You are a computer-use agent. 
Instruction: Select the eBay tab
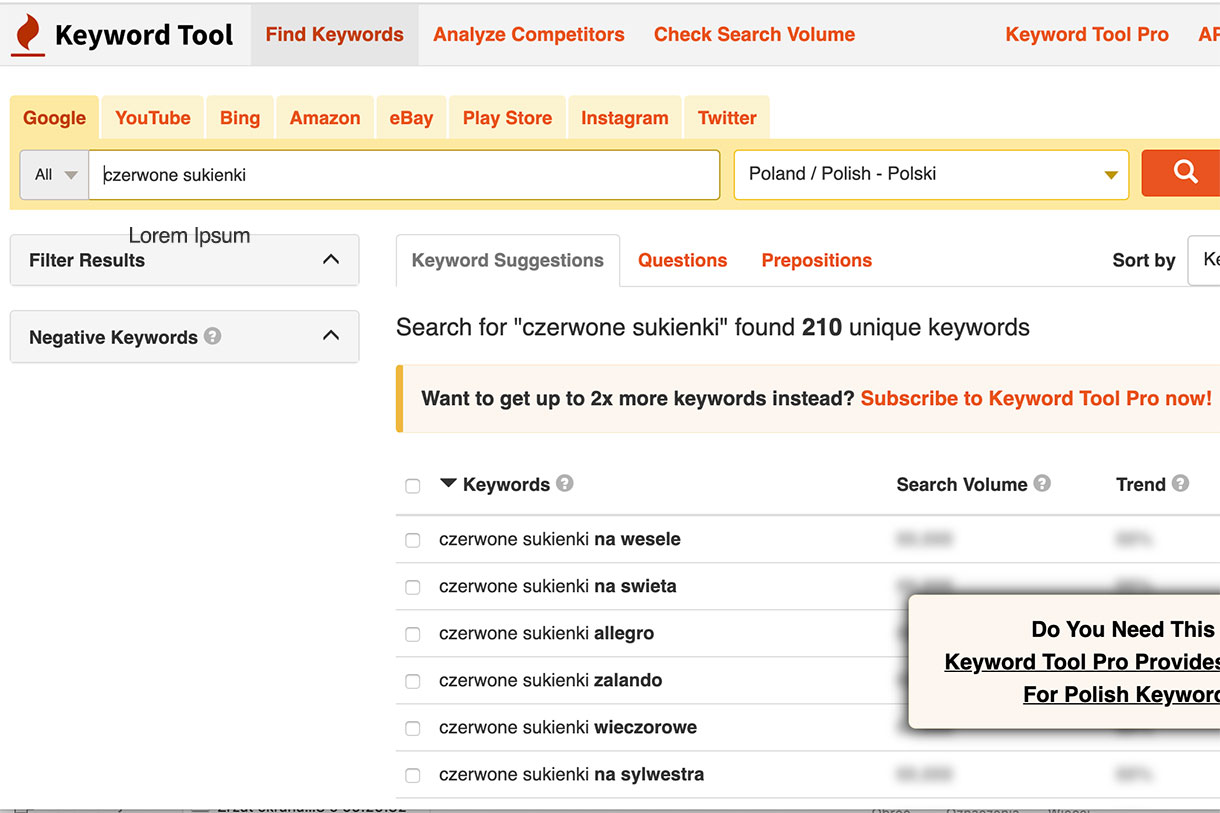(411, 117)
